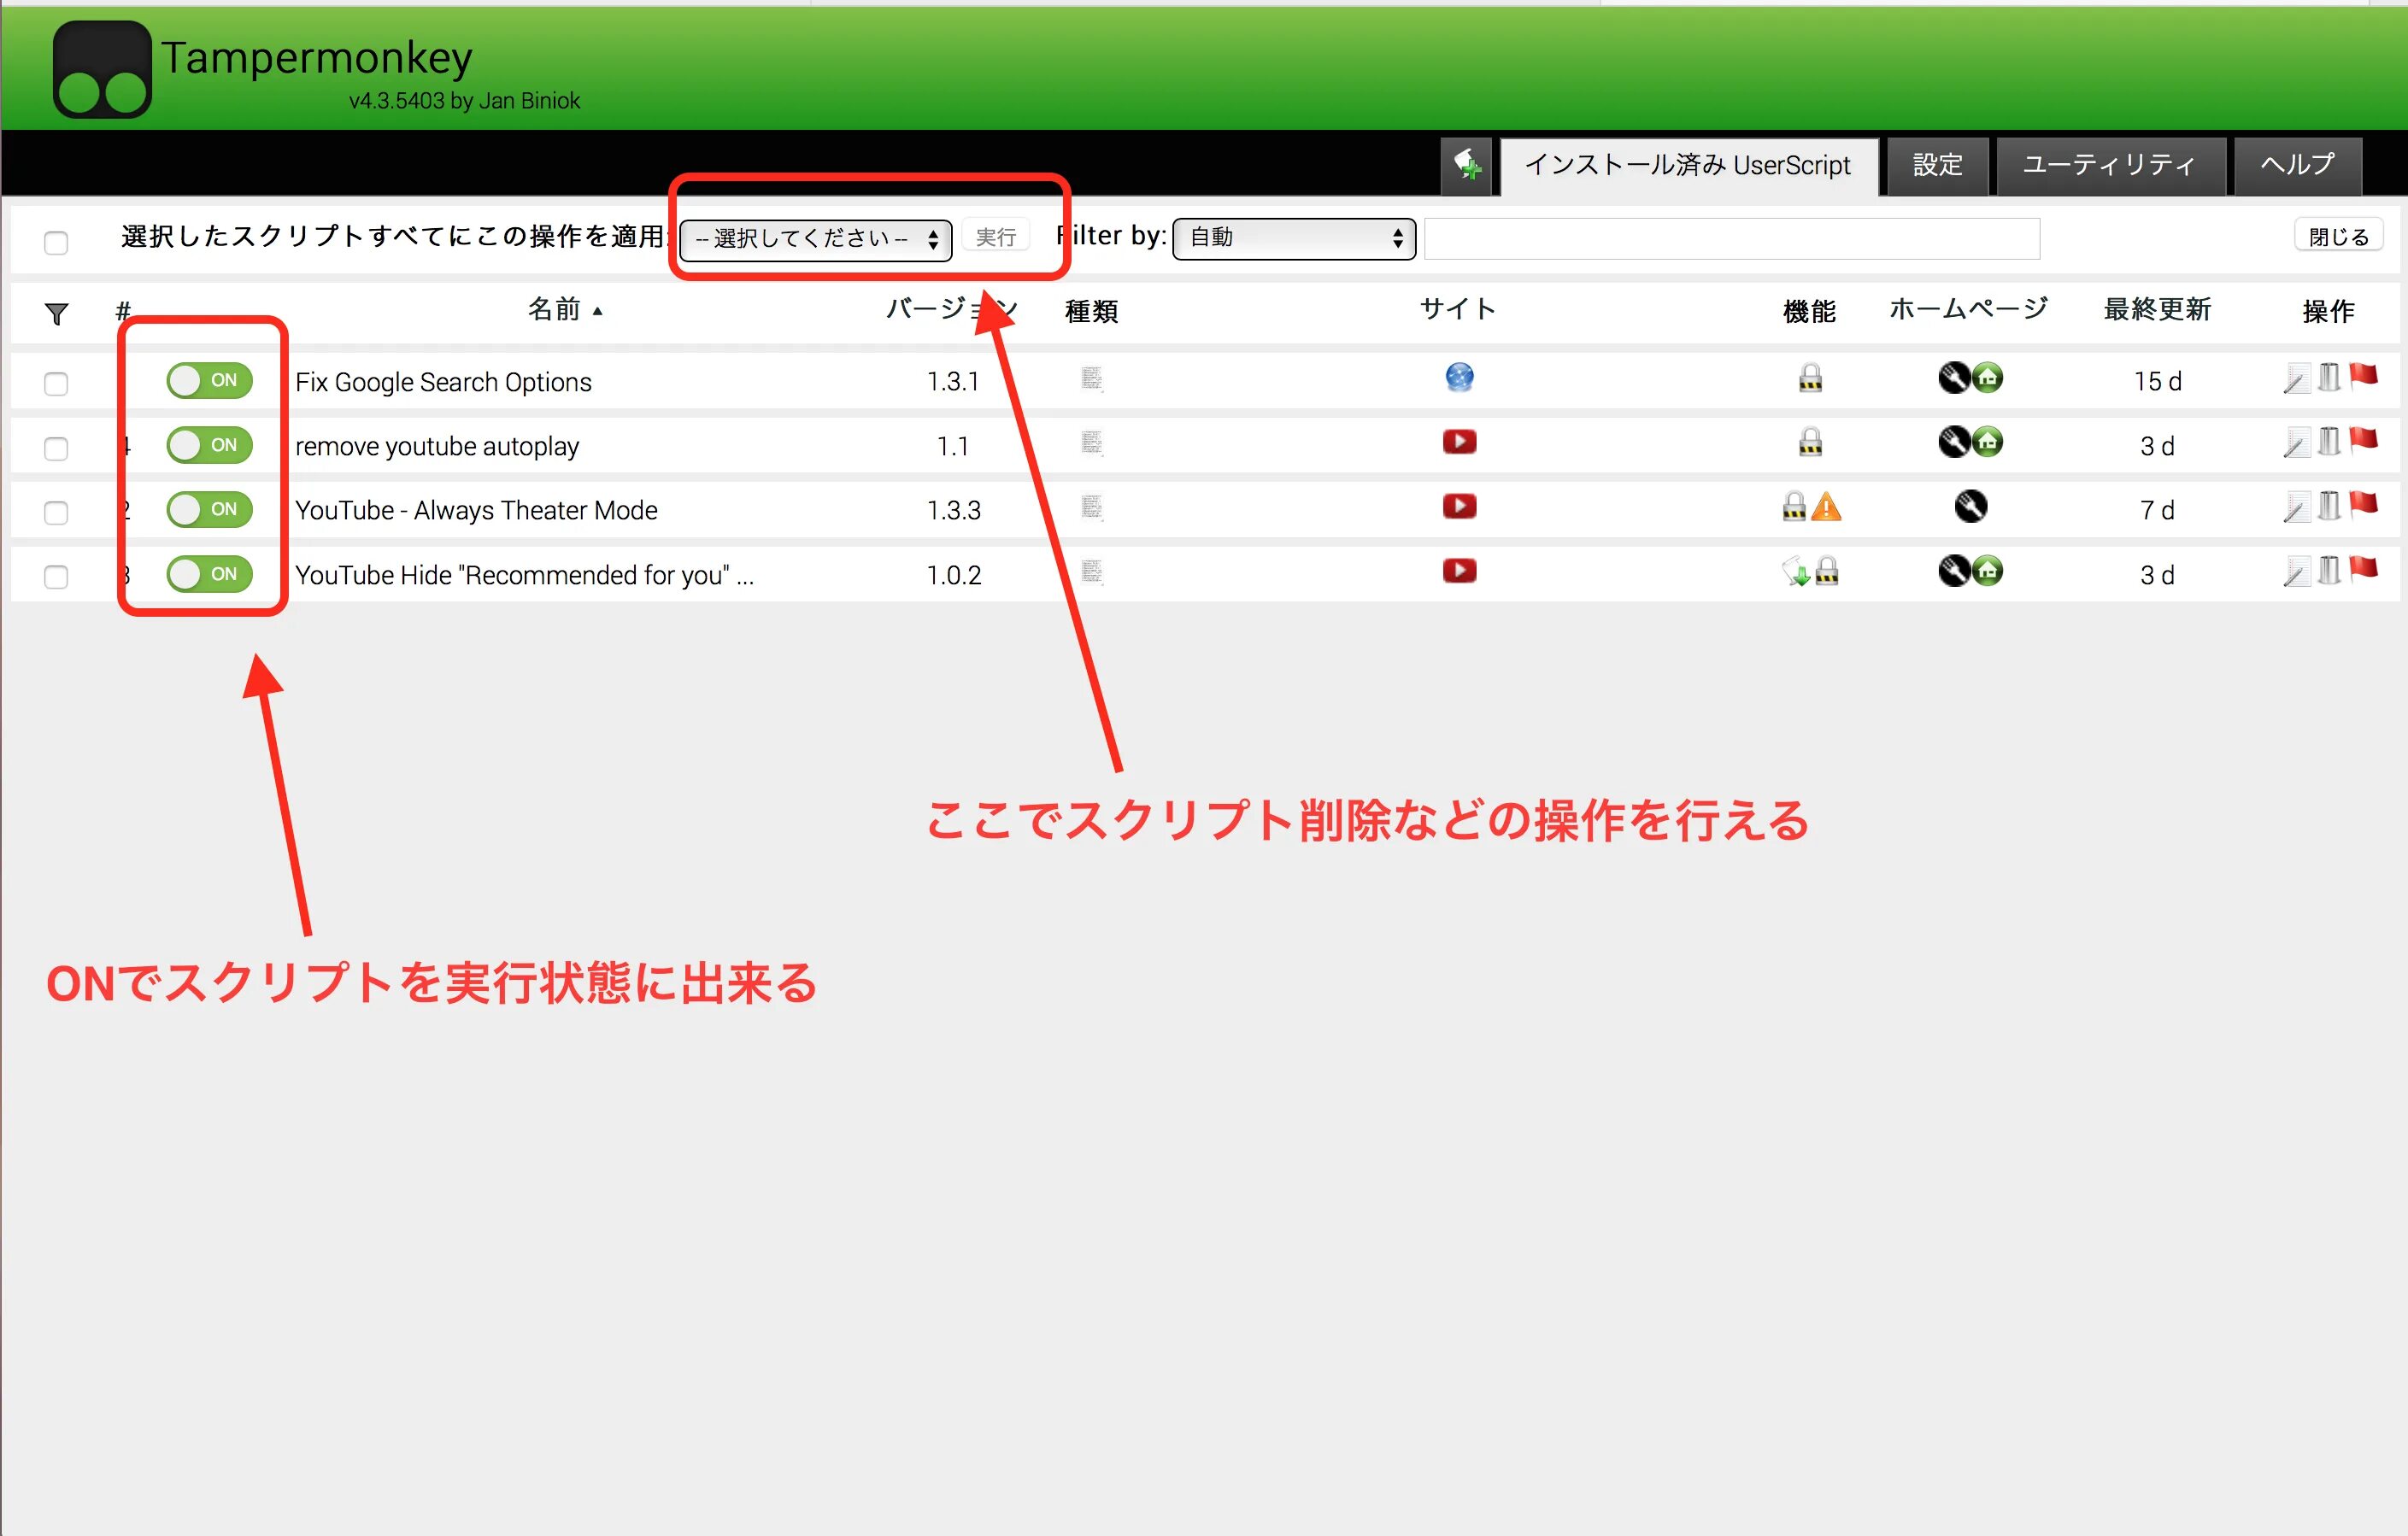Select checkbox for YouTube - Always Theater Mode

pyautogui.click(x=56, y=513)
